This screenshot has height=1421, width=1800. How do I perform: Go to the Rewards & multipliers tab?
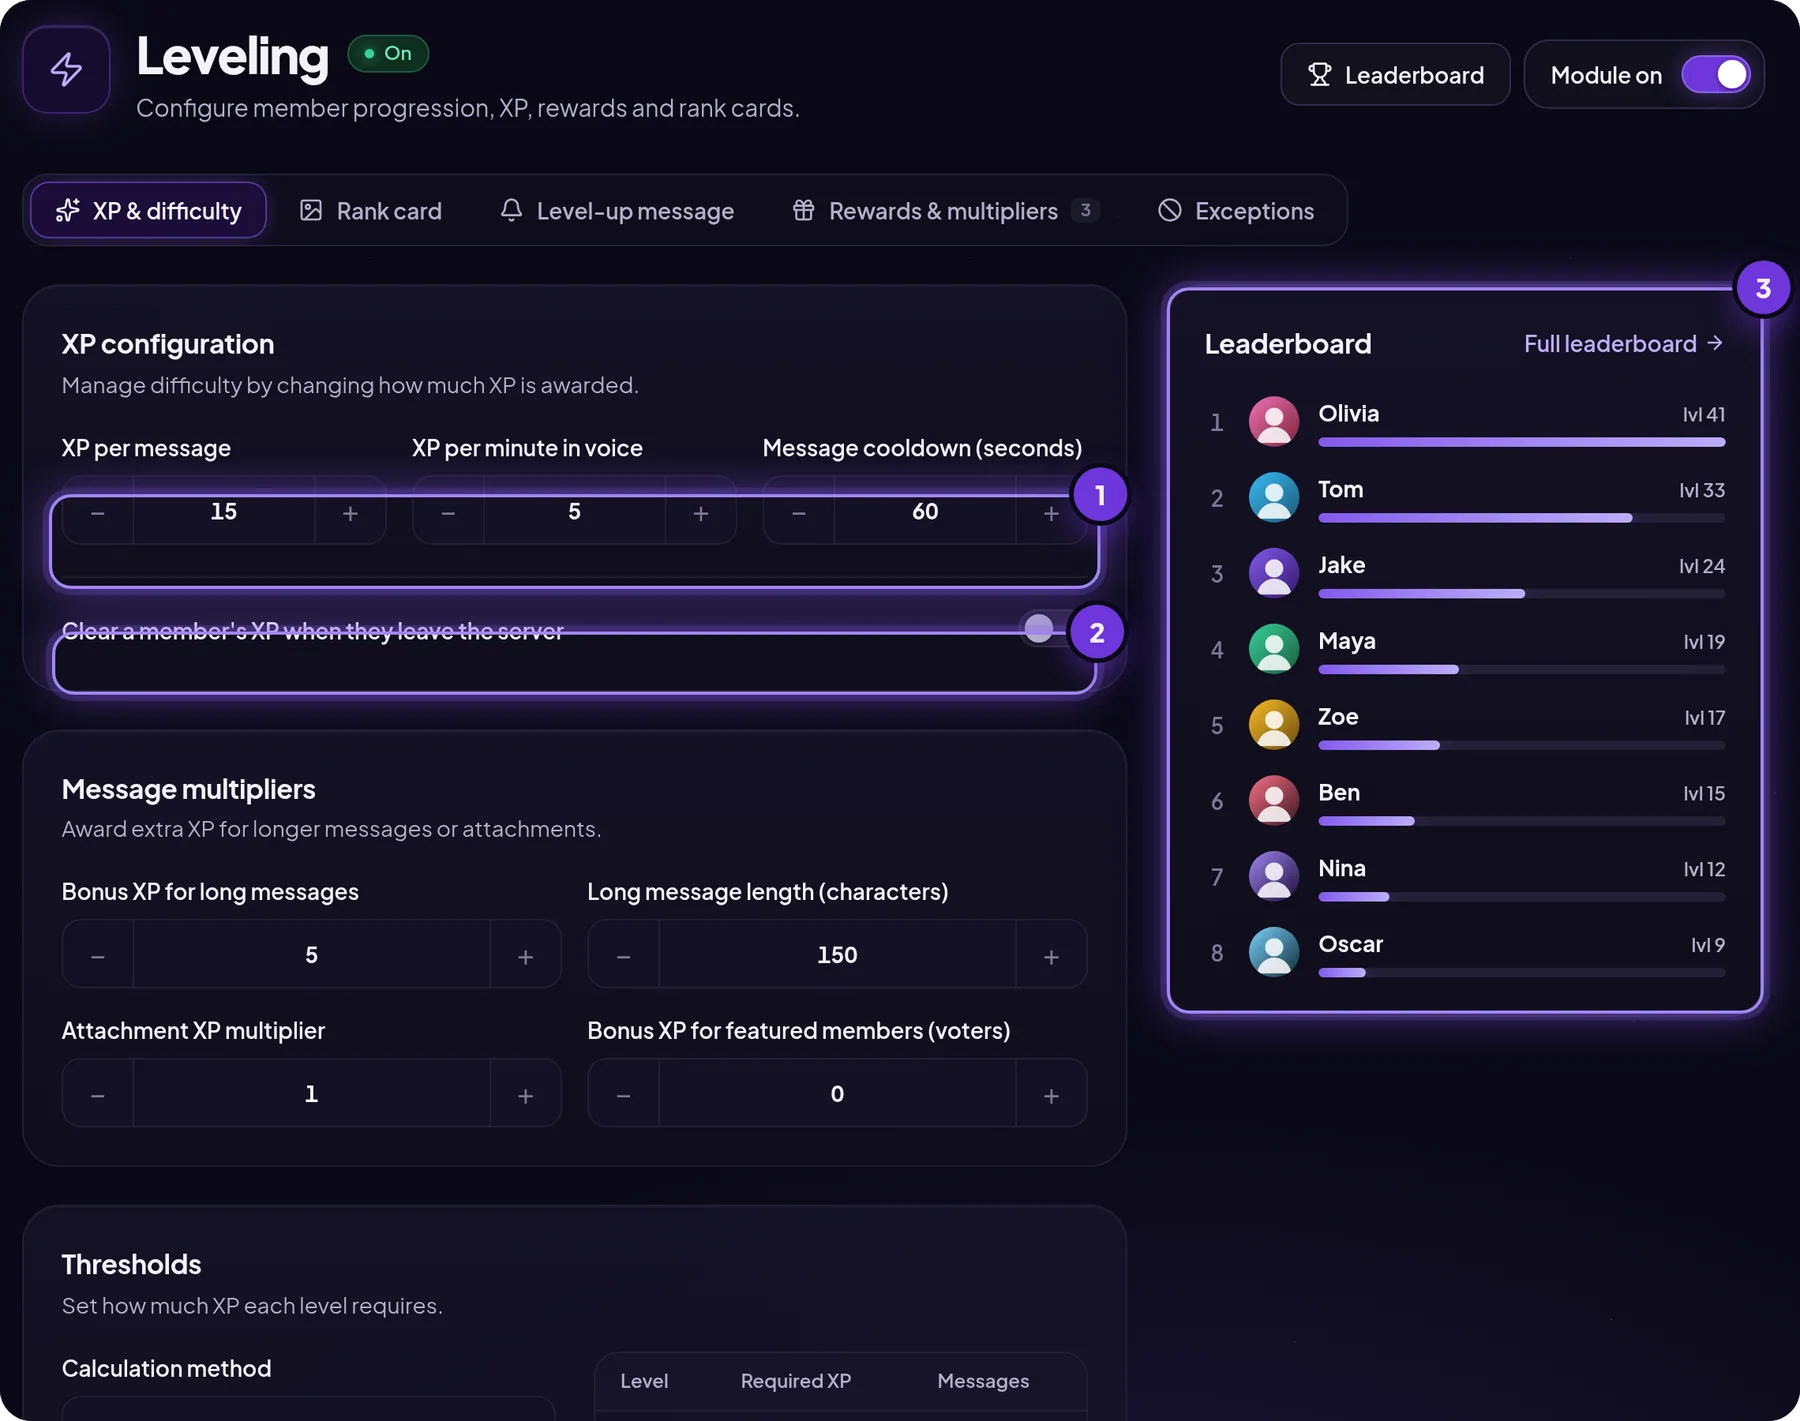pos(945,211)
